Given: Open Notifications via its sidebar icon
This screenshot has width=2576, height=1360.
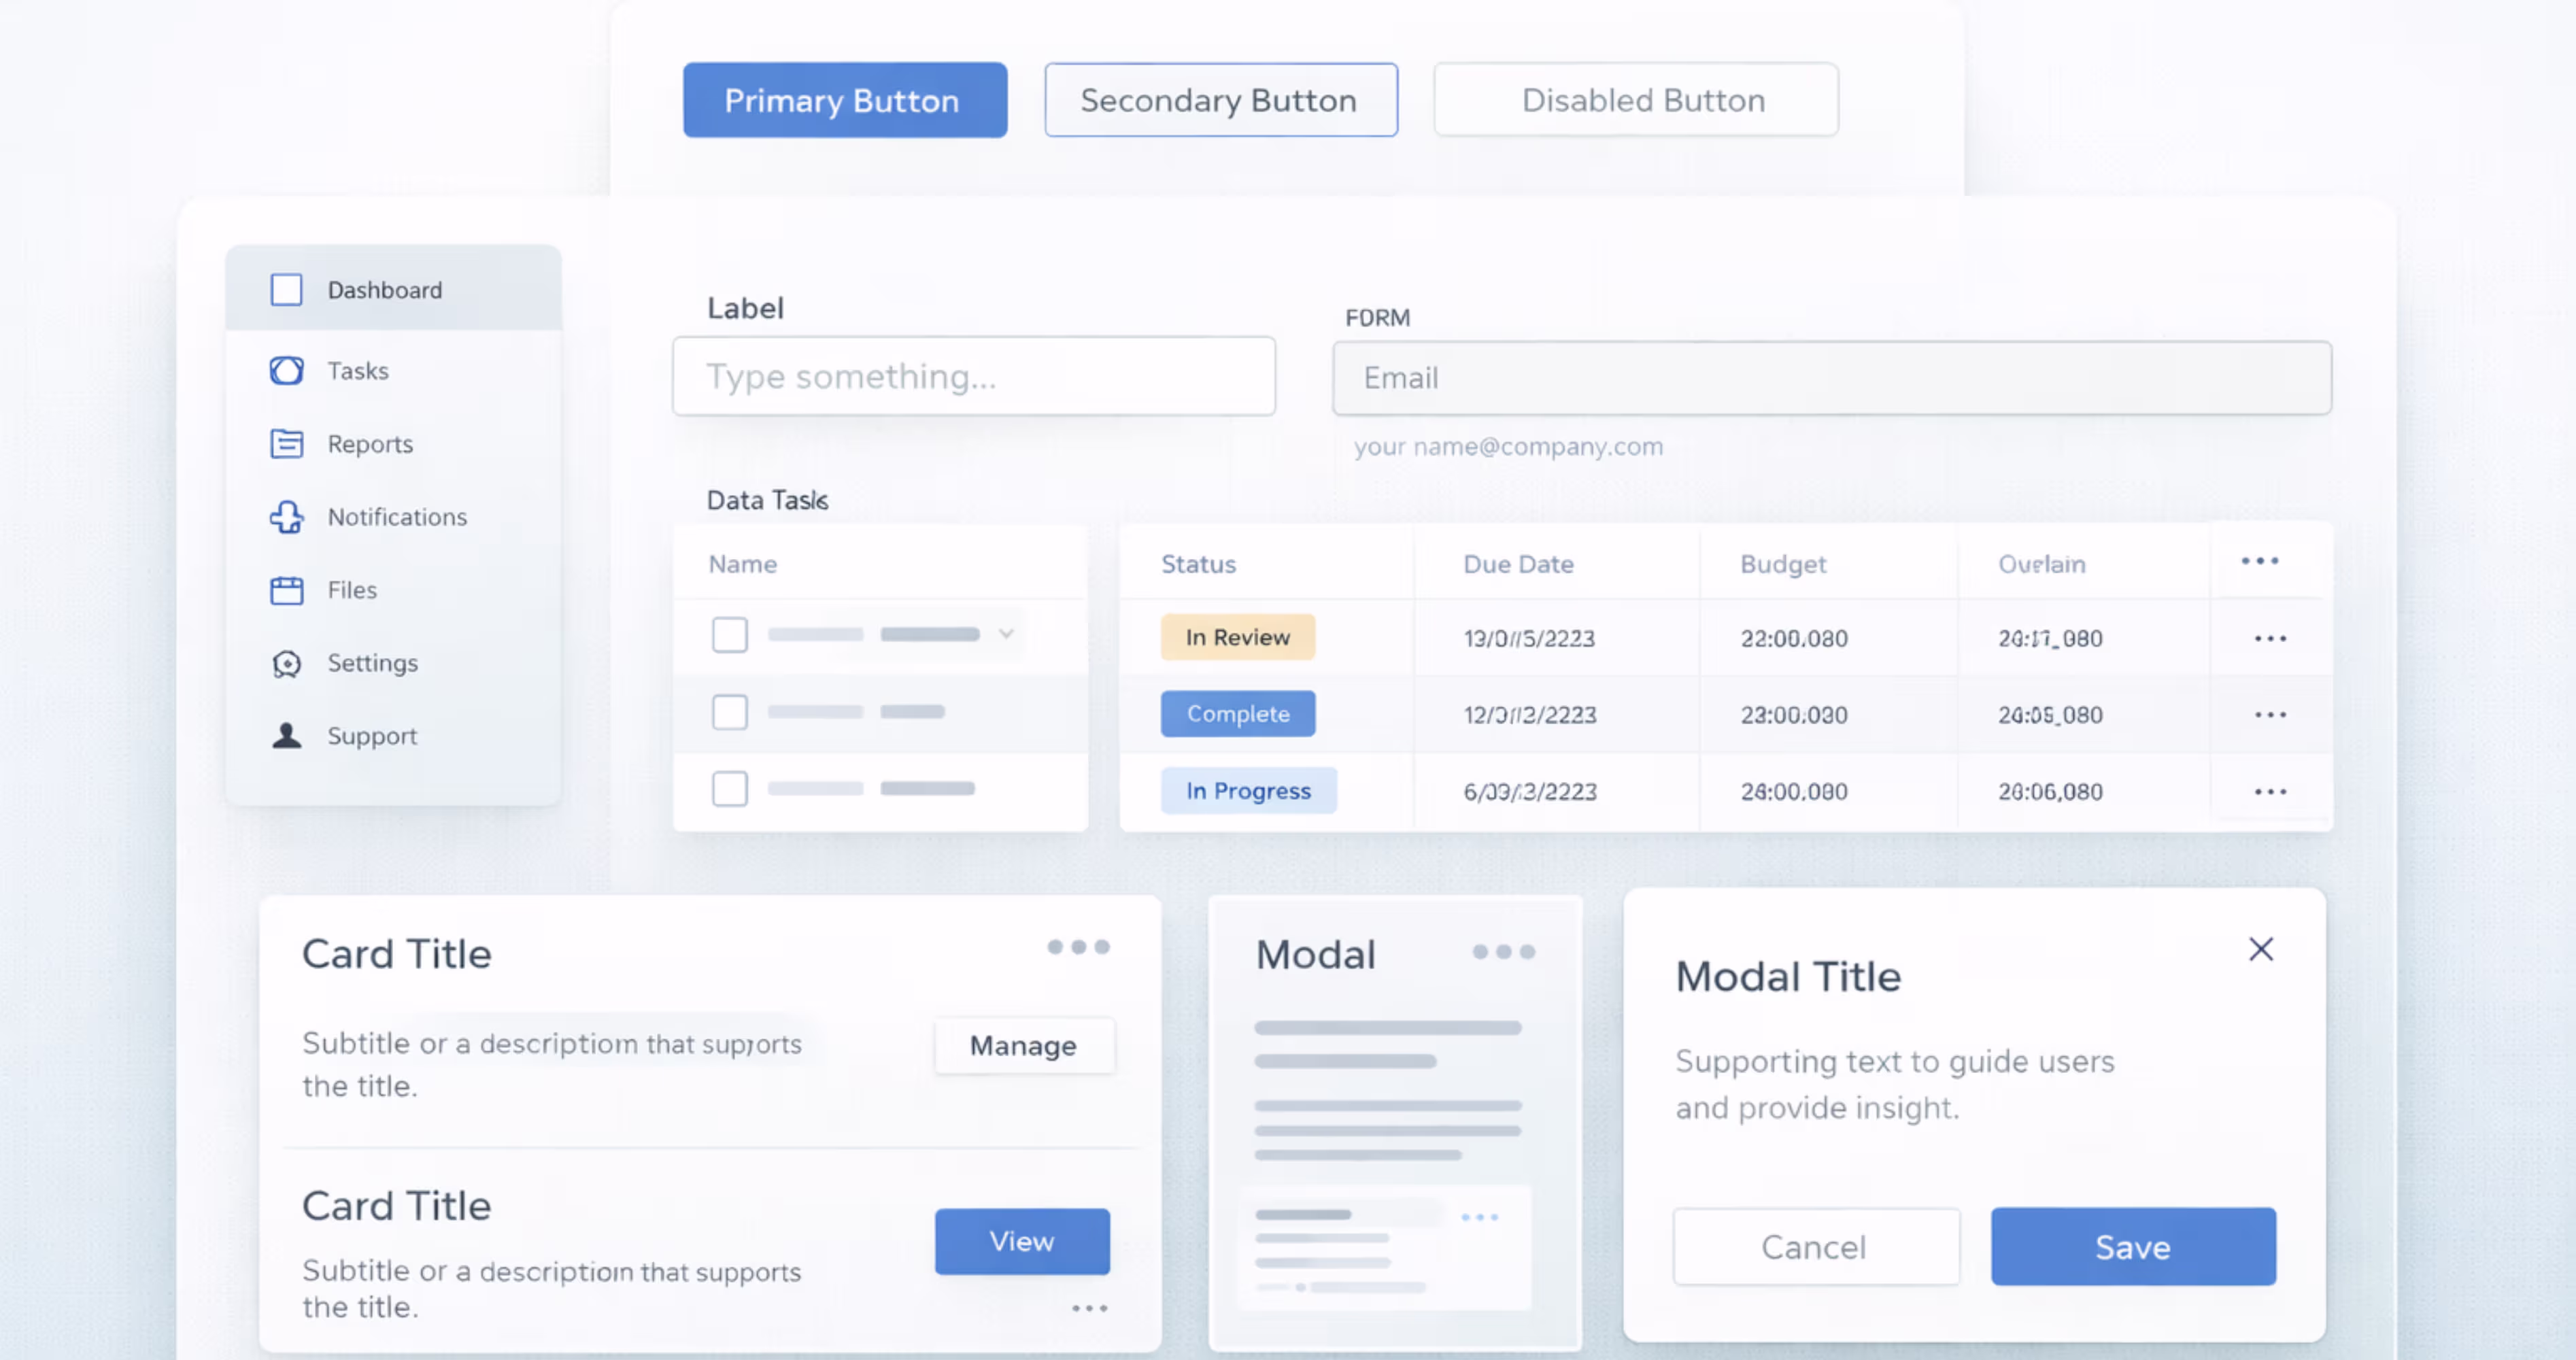Looking at the screenshot, I should 286,517.
